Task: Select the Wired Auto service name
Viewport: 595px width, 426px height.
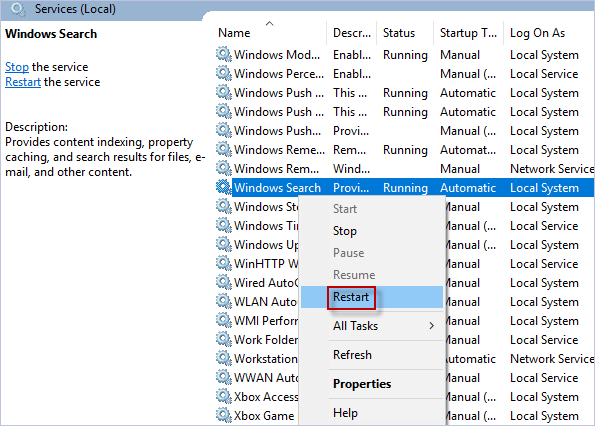Action: [x=266, y=283]
